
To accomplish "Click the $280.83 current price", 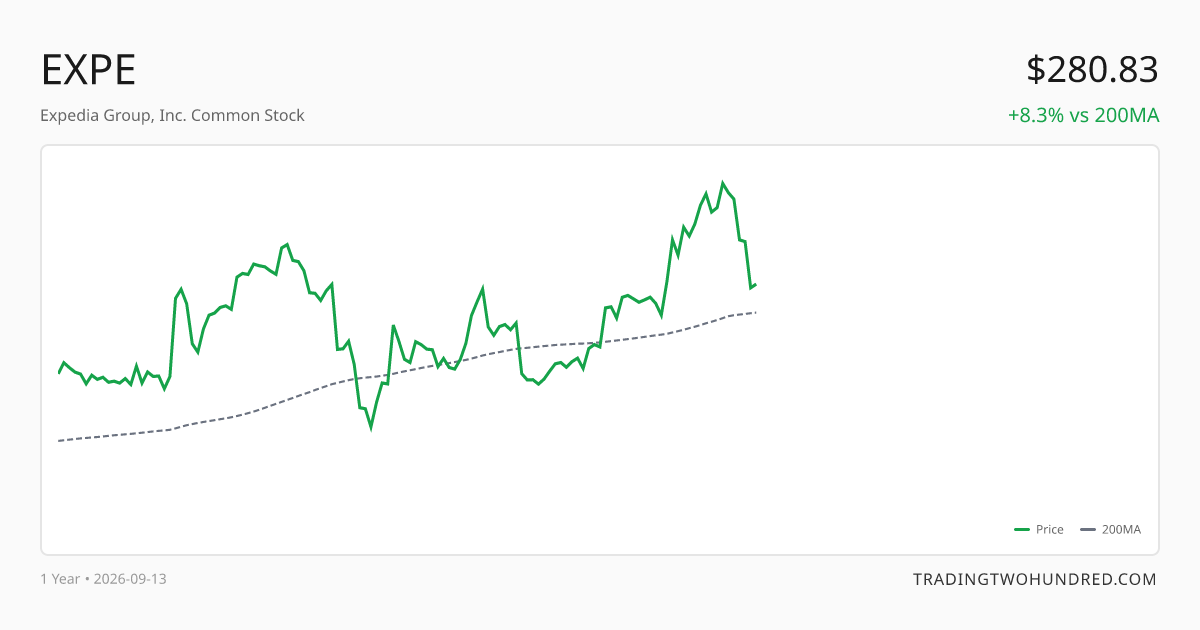I will tap(1092, 70).
